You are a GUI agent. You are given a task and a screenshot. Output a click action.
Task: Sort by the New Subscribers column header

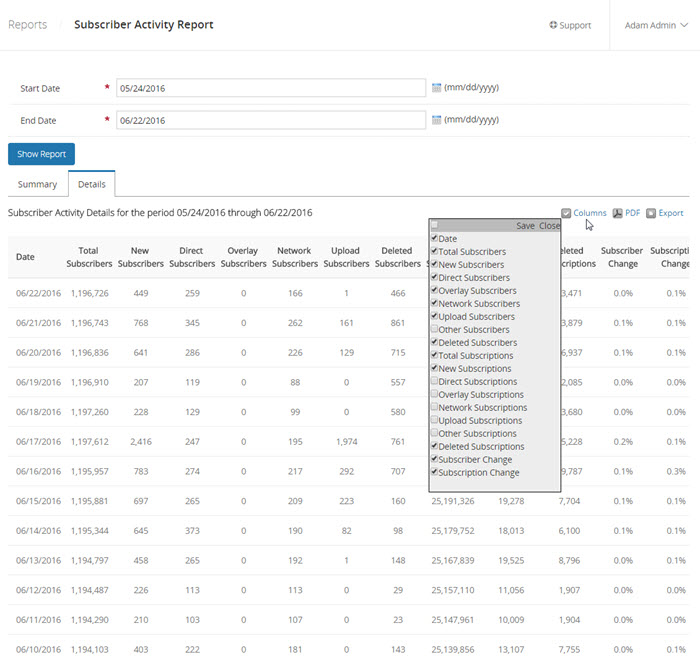[139, 257]
